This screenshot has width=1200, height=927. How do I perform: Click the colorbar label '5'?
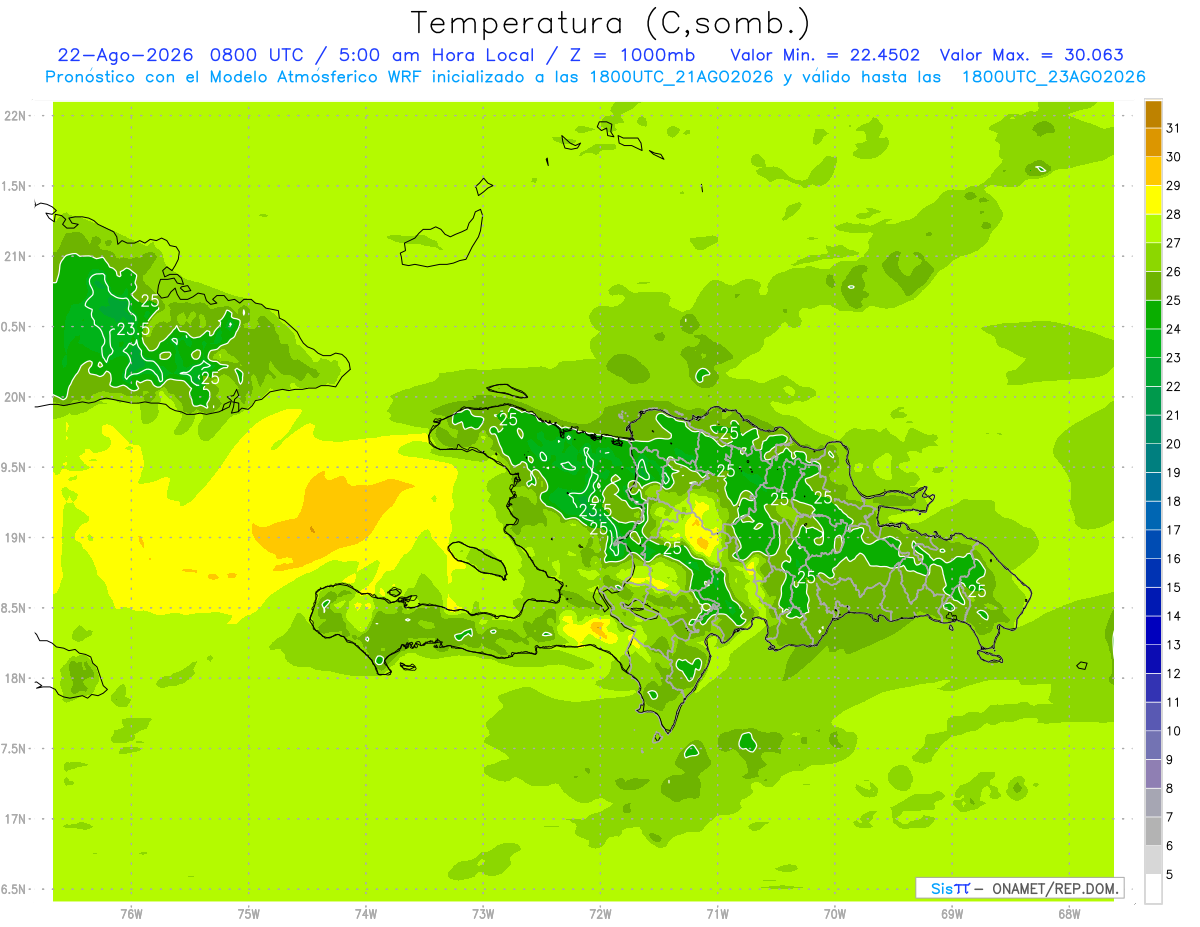coord(1170,874)
